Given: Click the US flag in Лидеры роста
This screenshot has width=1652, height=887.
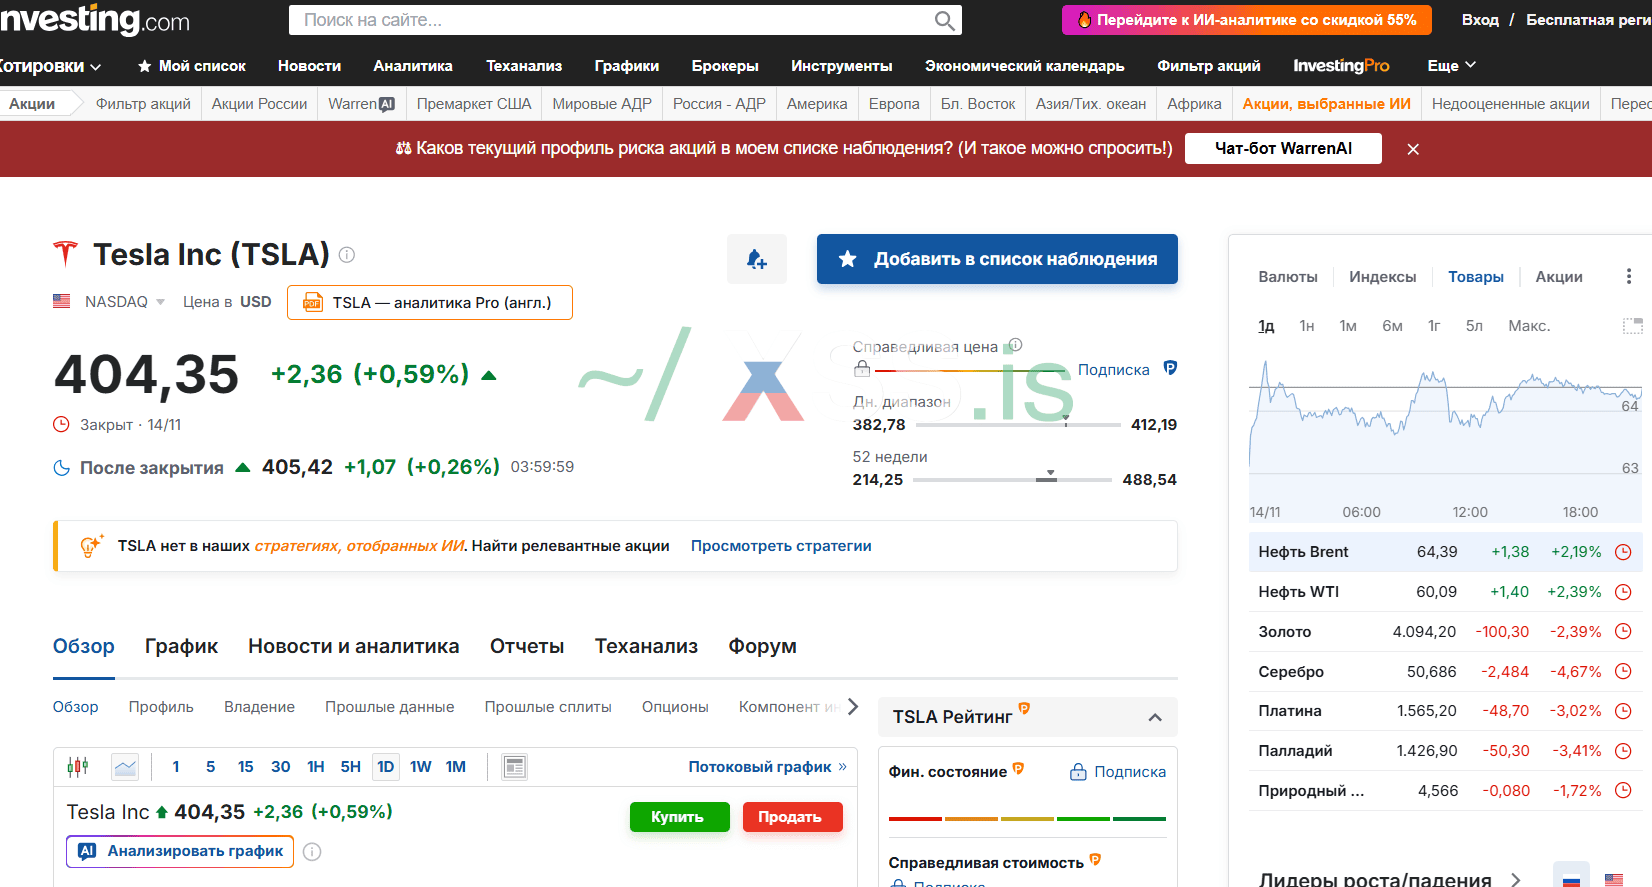Looking at the screenshot, I should click(x=1614, y=879).
